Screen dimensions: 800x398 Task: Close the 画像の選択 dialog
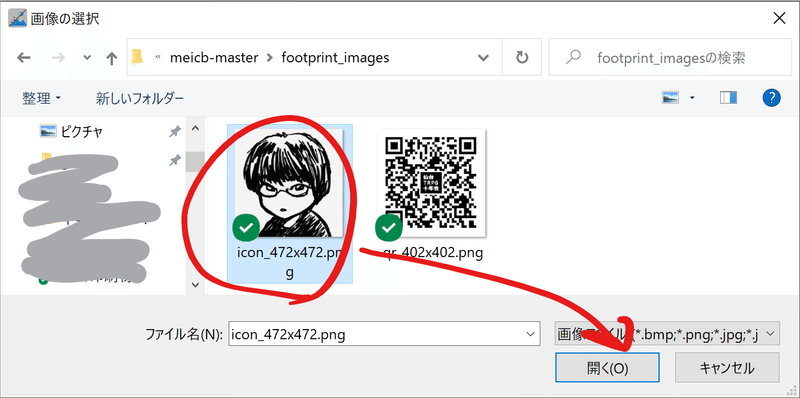pos(780,19)
